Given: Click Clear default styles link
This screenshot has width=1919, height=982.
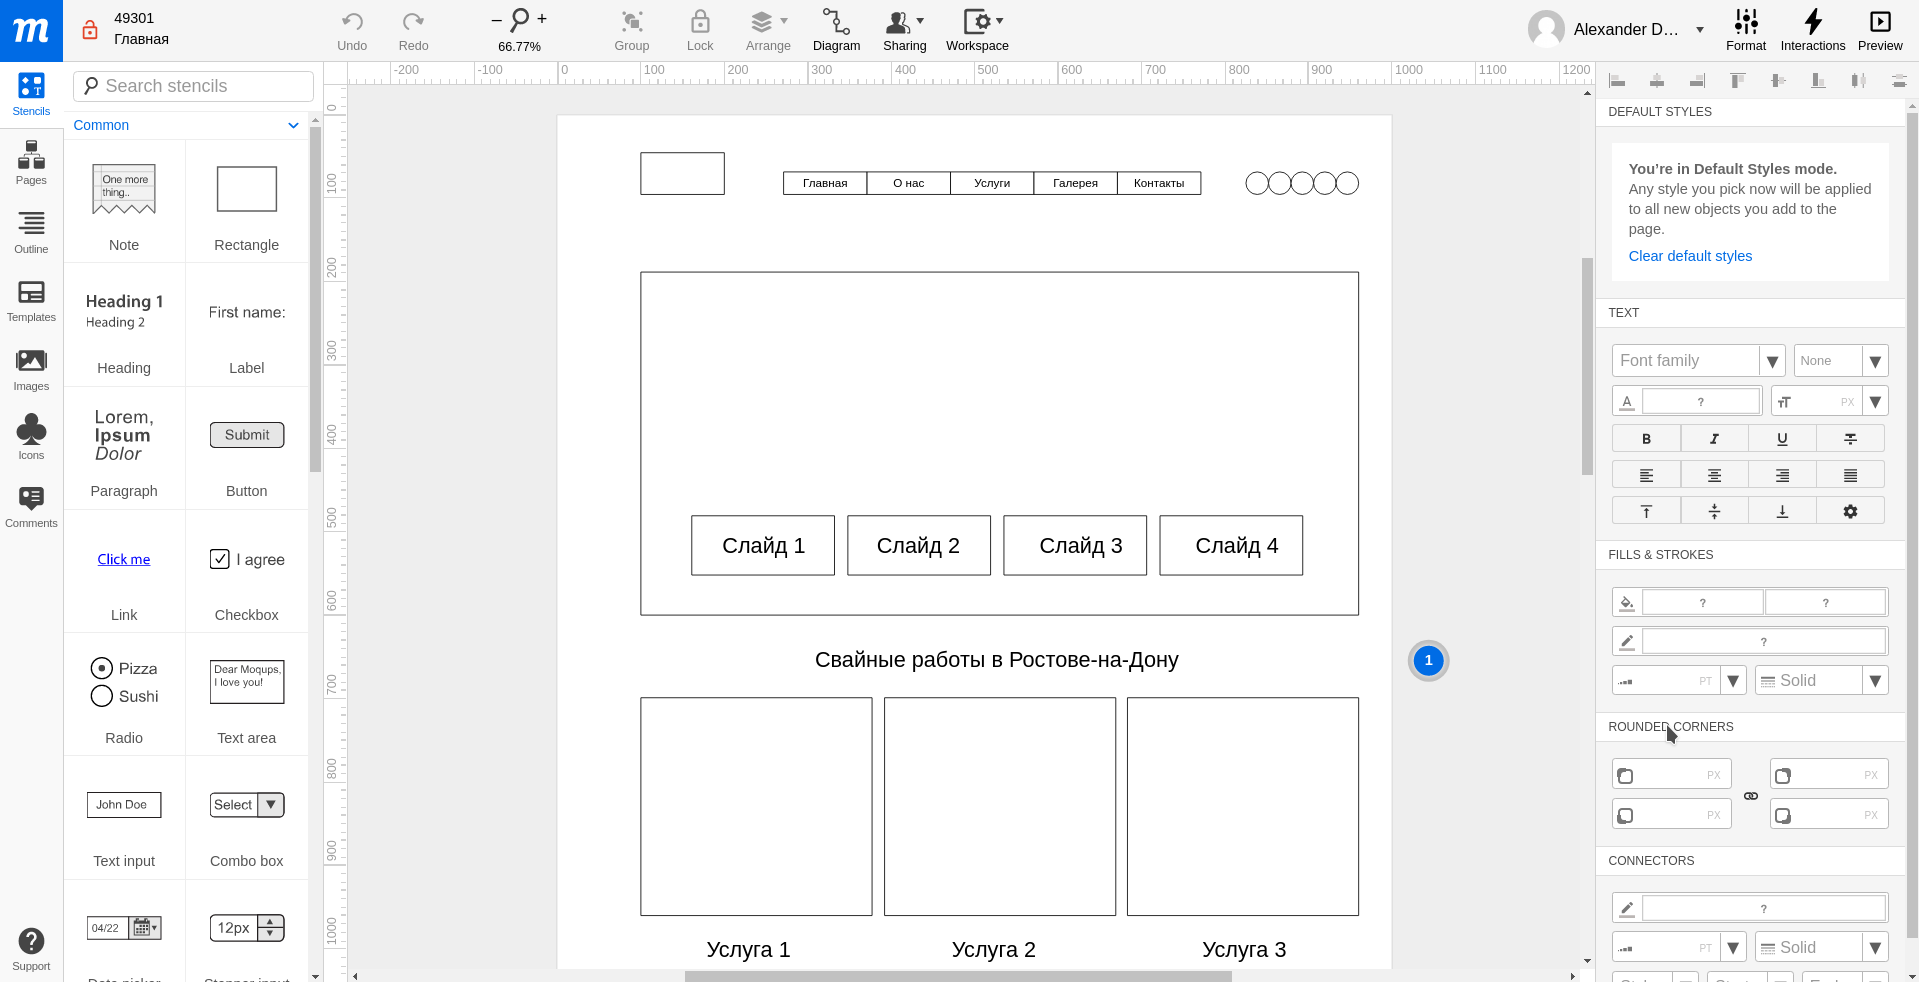Looking at the screenshot, I should (x=1690, y=256).
